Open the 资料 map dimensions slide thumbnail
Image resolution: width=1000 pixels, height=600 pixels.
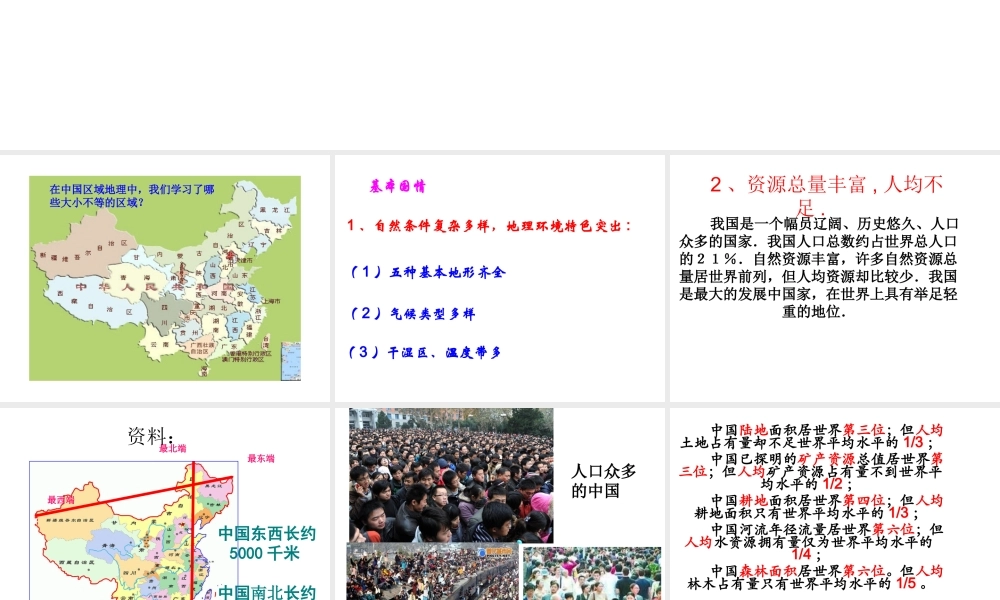165,504
